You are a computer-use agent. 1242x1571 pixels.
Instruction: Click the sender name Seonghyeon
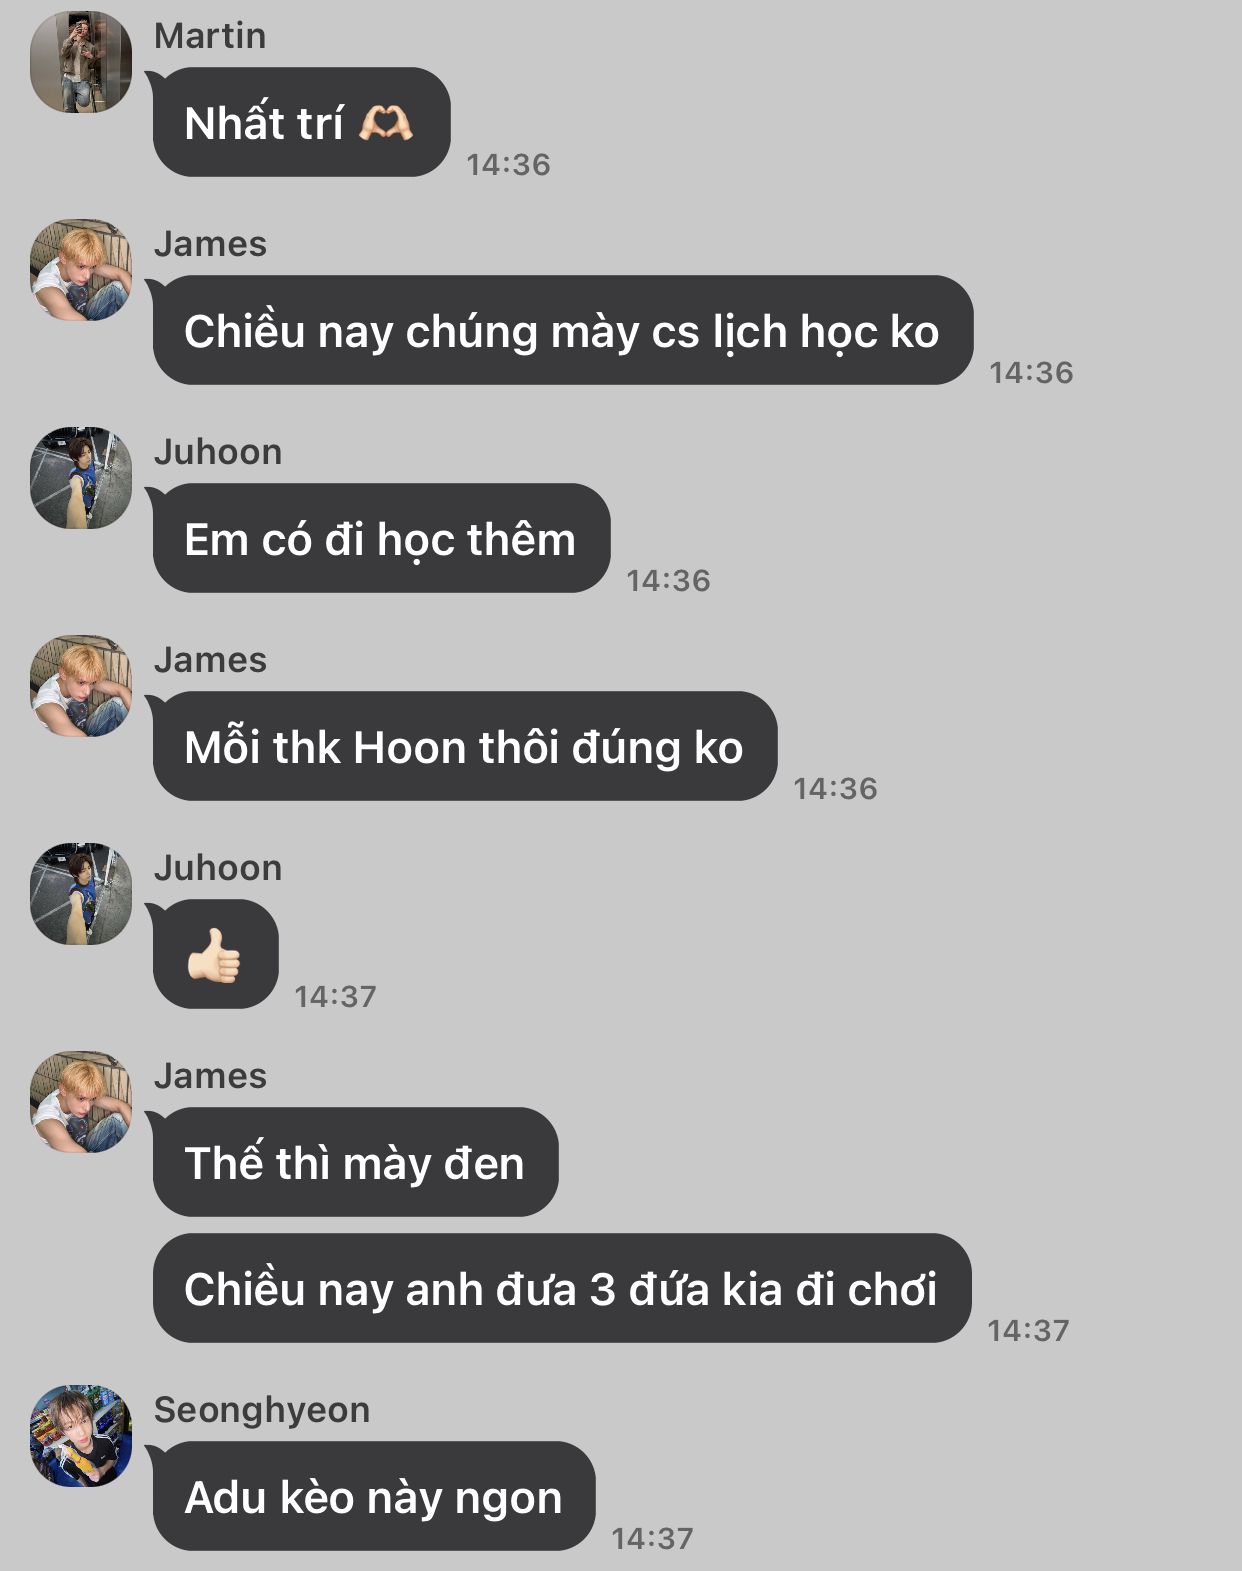(262, 1410)
